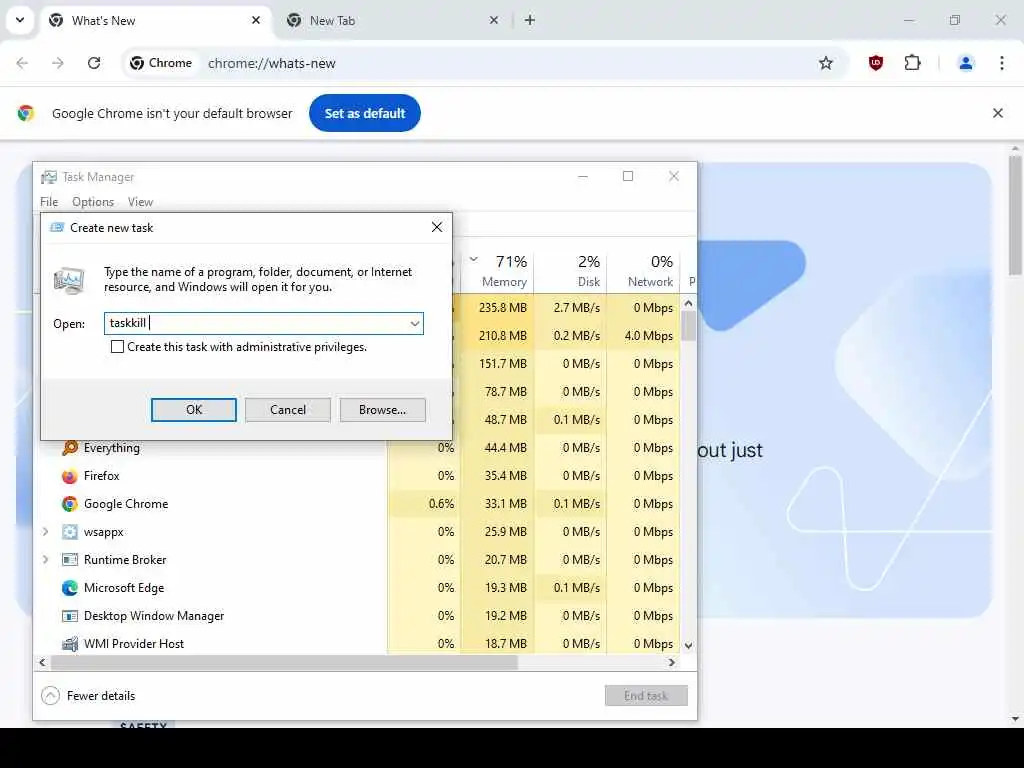Close the New Tab tab
1024x768 pixels.
494,20
